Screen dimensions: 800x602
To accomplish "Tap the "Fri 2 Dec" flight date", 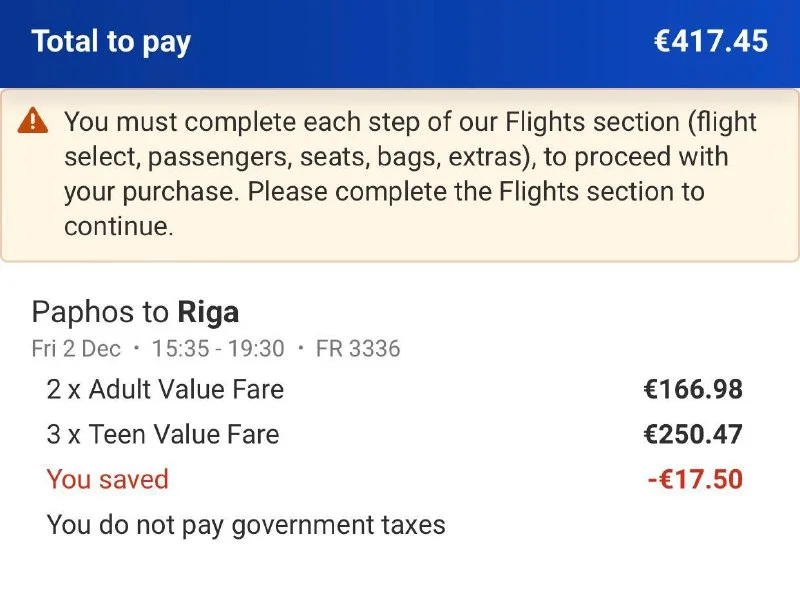I will pos(76,349).
